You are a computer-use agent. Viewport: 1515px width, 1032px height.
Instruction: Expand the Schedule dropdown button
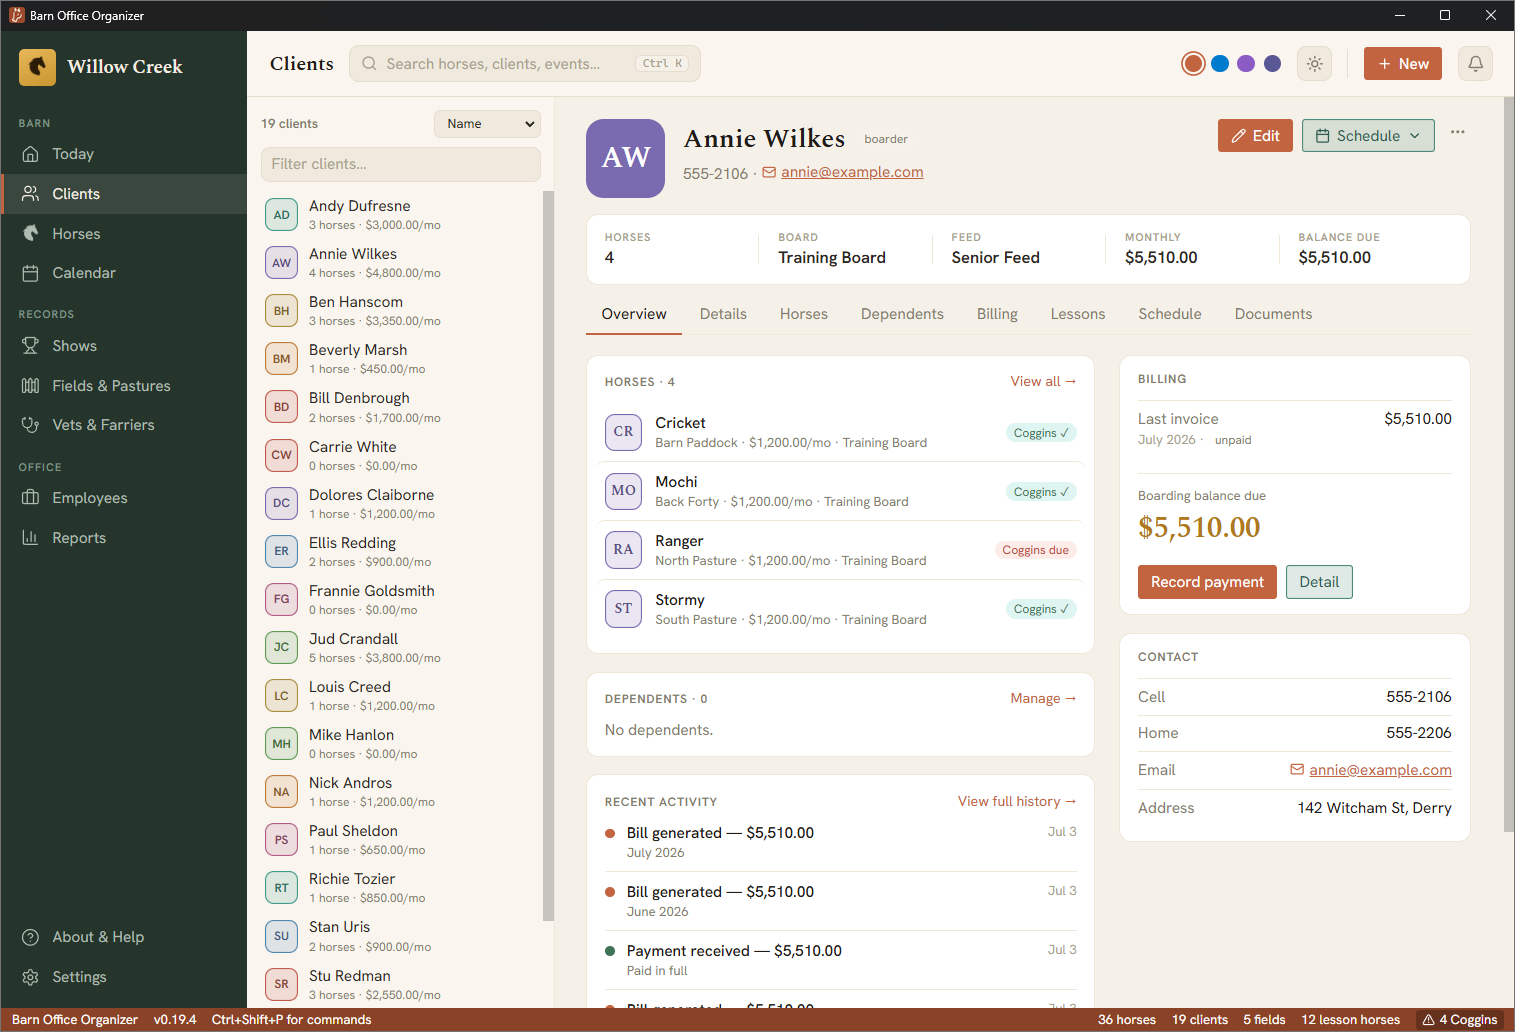(1368, 136)
